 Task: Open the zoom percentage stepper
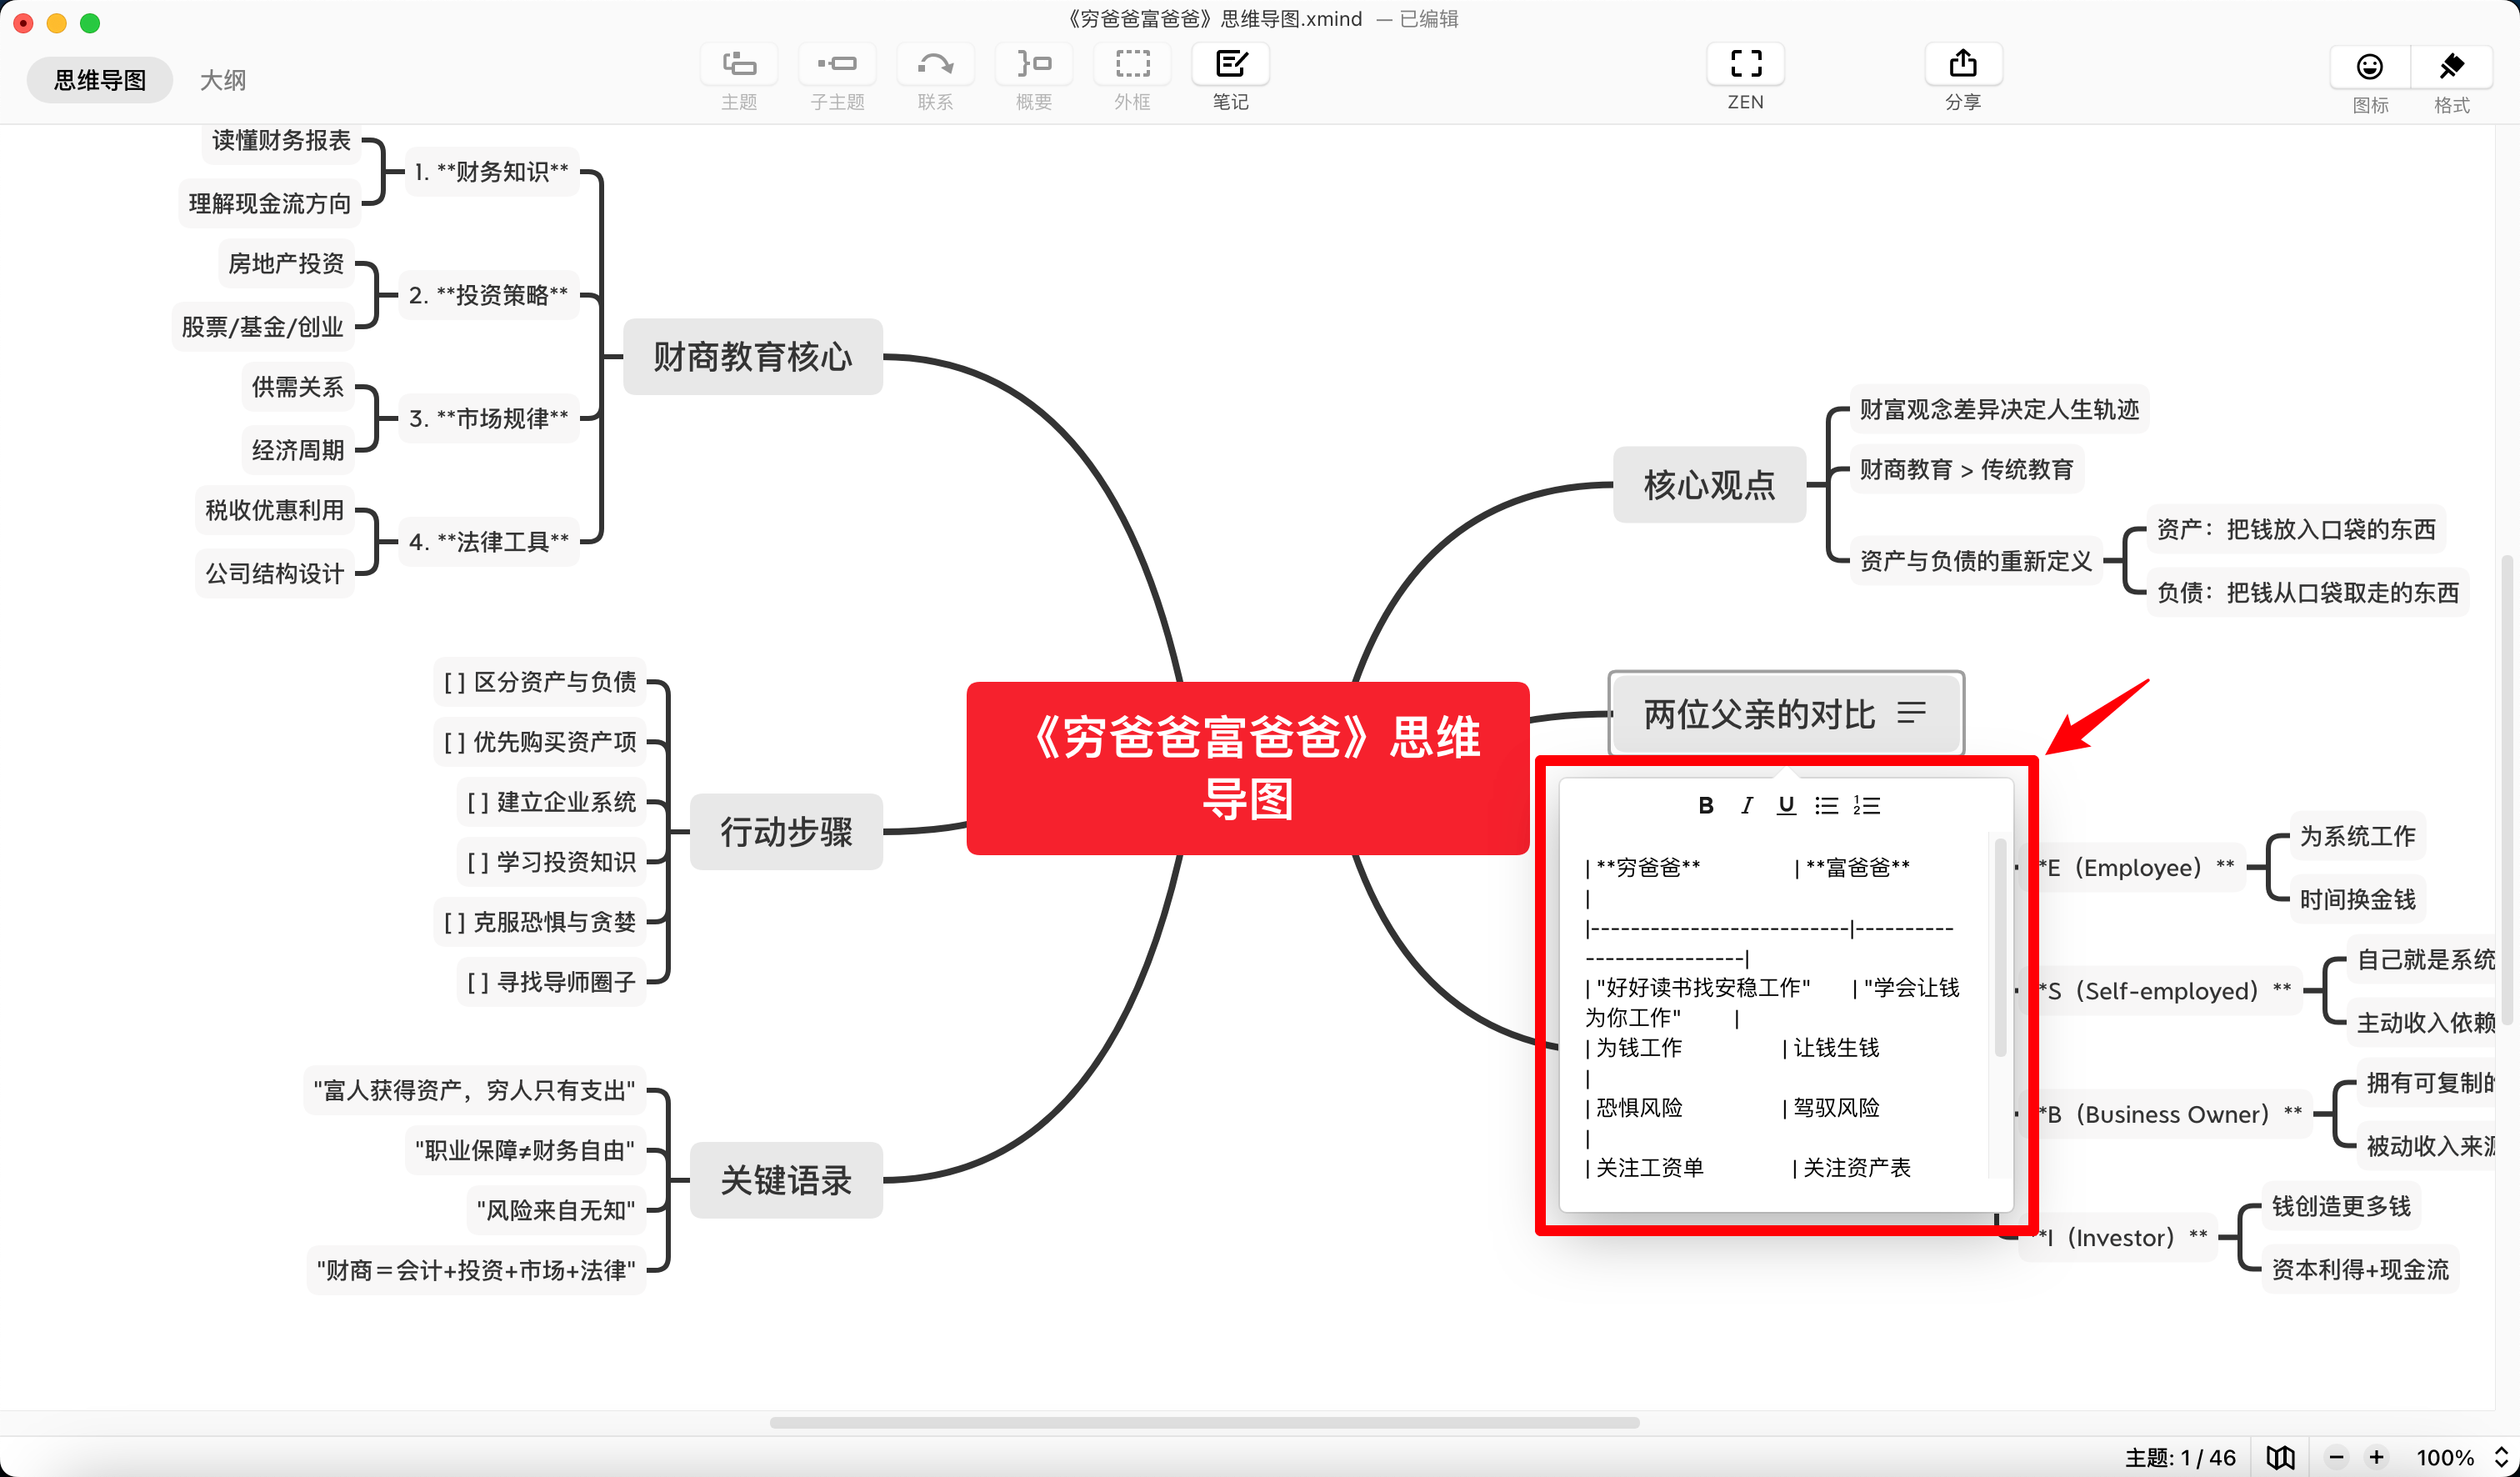(2501, 1457)
